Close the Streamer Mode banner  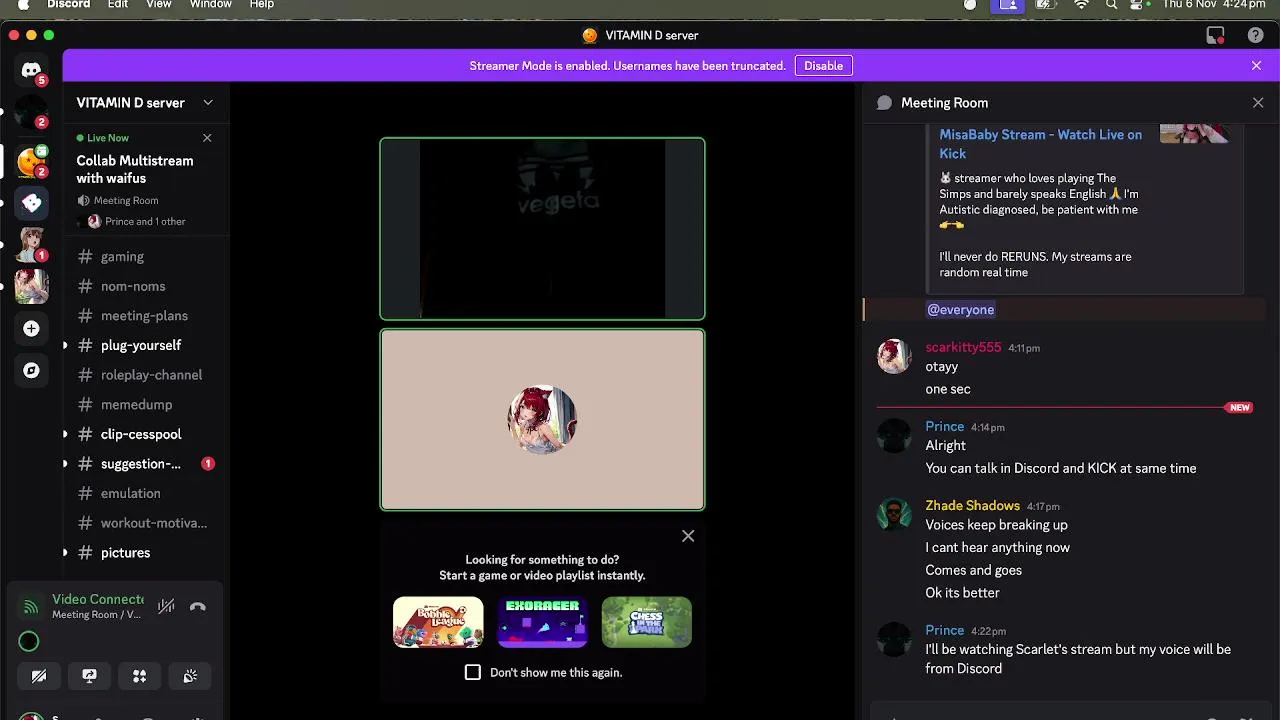point(1256,65)
